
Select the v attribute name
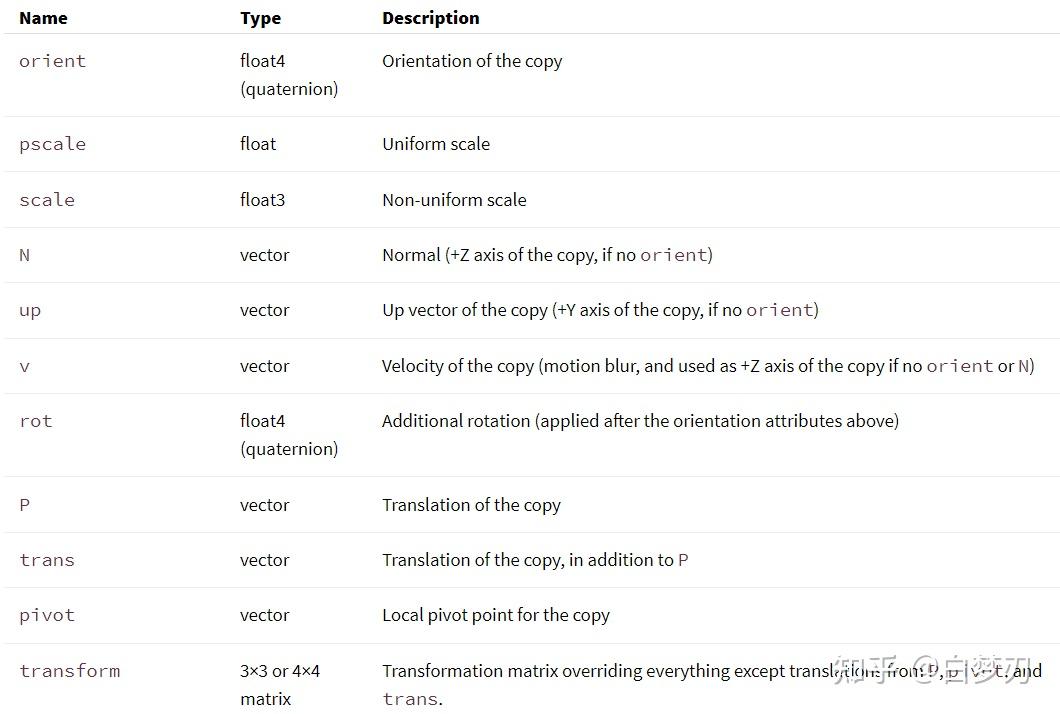[x=25, y=366]
